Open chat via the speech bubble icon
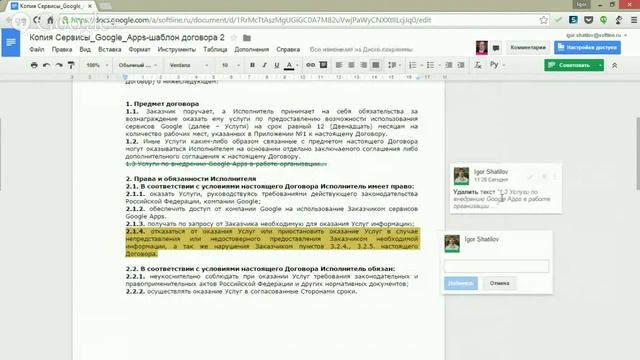 coord(496,48)
